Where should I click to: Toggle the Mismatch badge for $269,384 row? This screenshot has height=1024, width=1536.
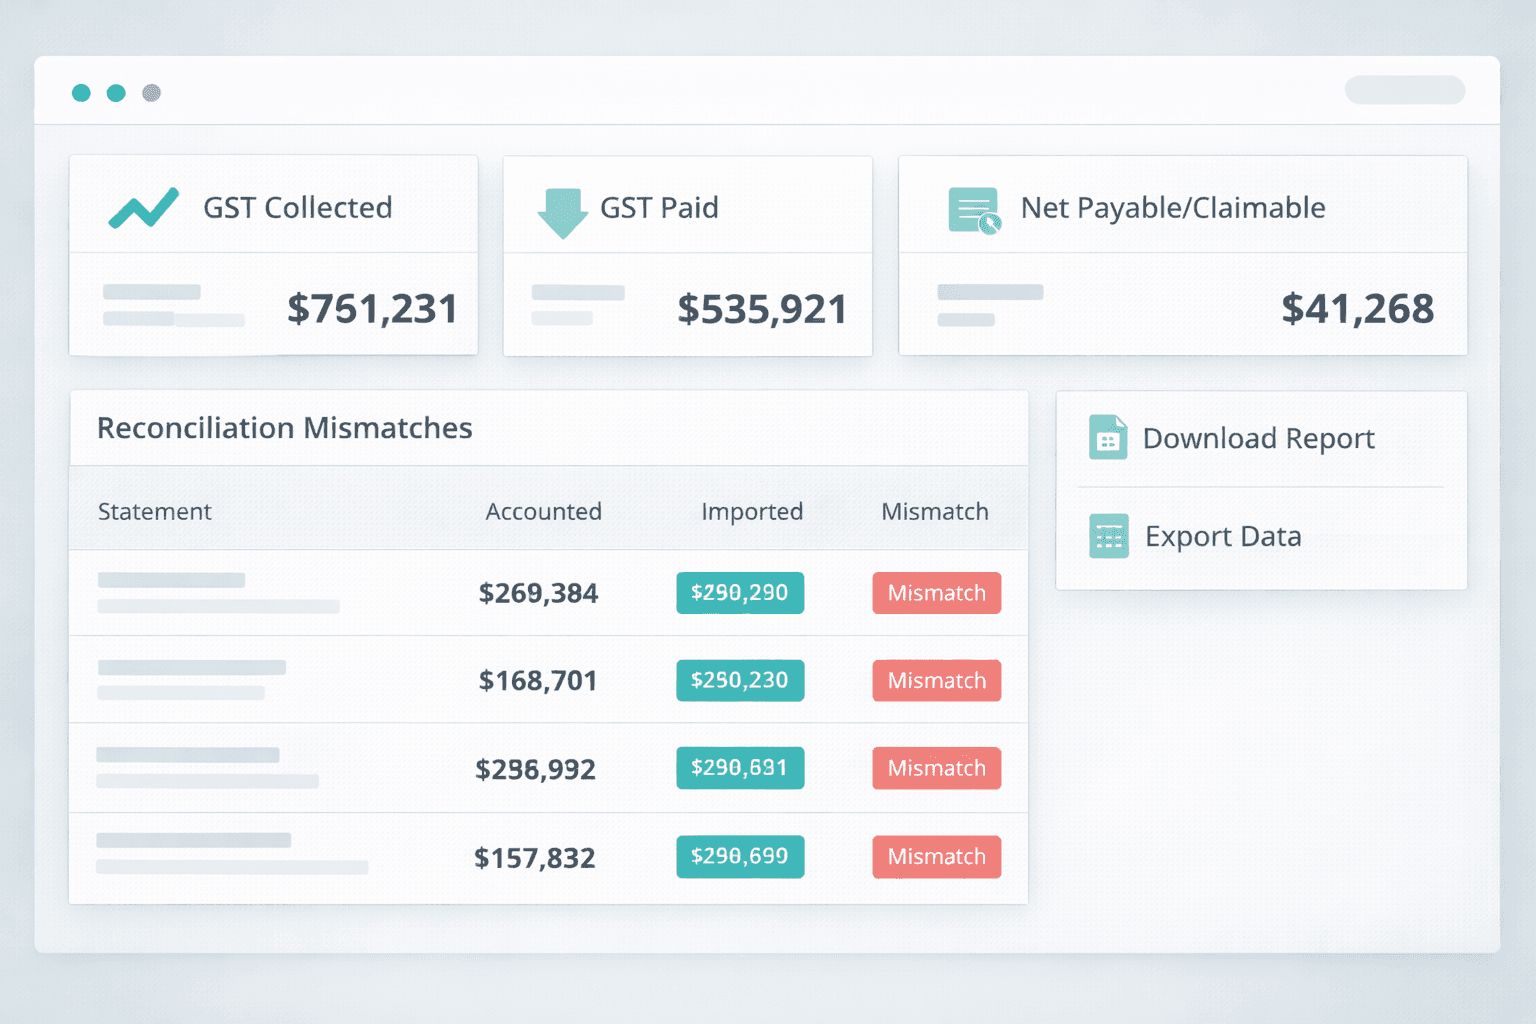coord(936,592)
